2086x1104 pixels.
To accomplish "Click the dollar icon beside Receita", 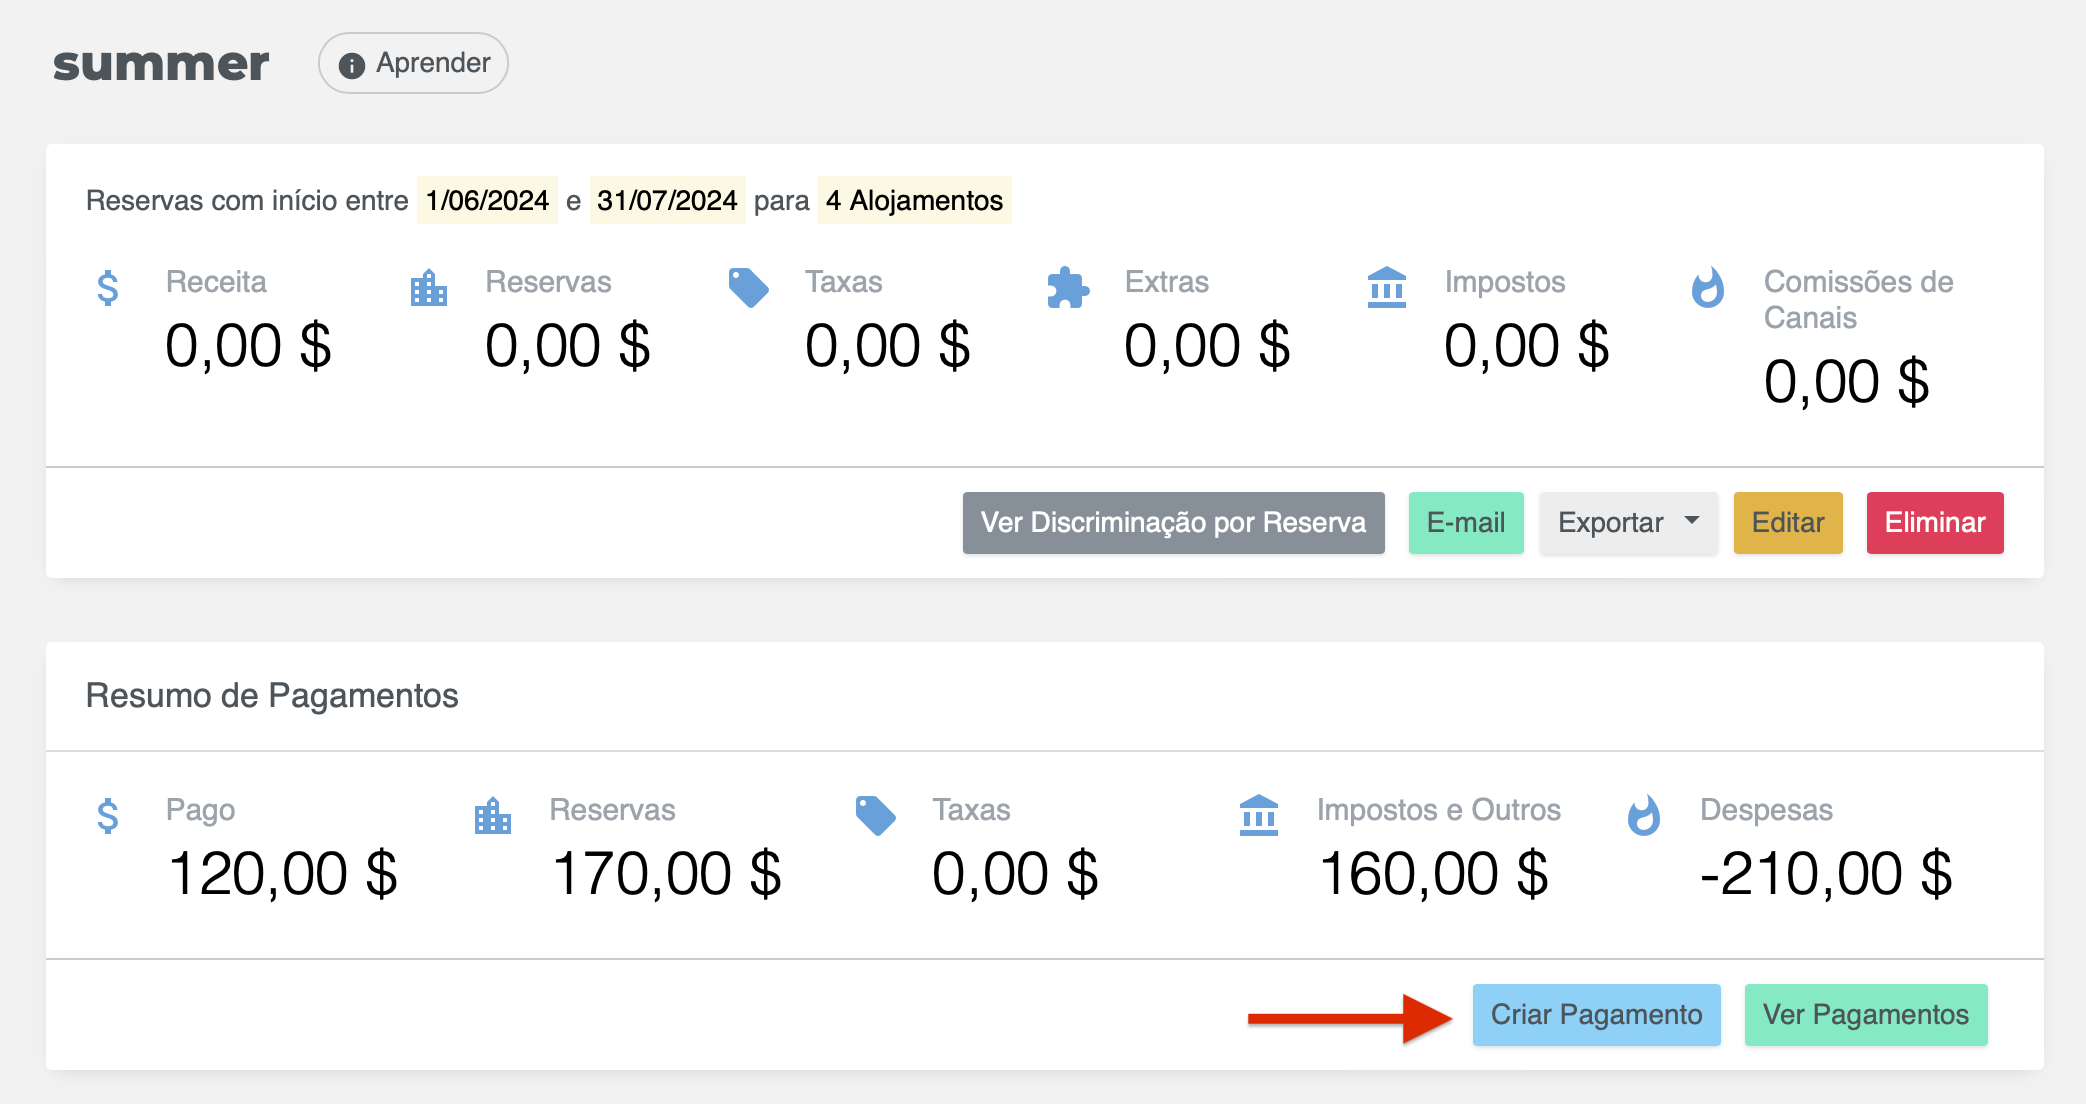I will (x=108, y=288).
